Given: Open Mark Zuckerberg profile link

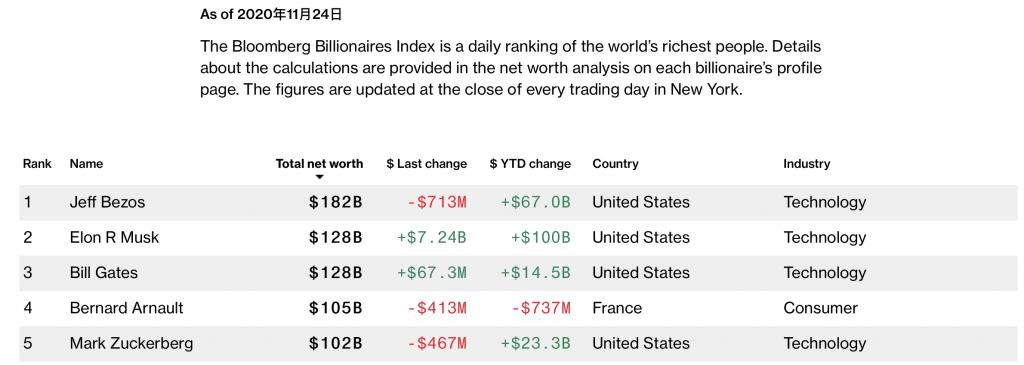Looking at the screenshot, I should [x=131, y=343].
